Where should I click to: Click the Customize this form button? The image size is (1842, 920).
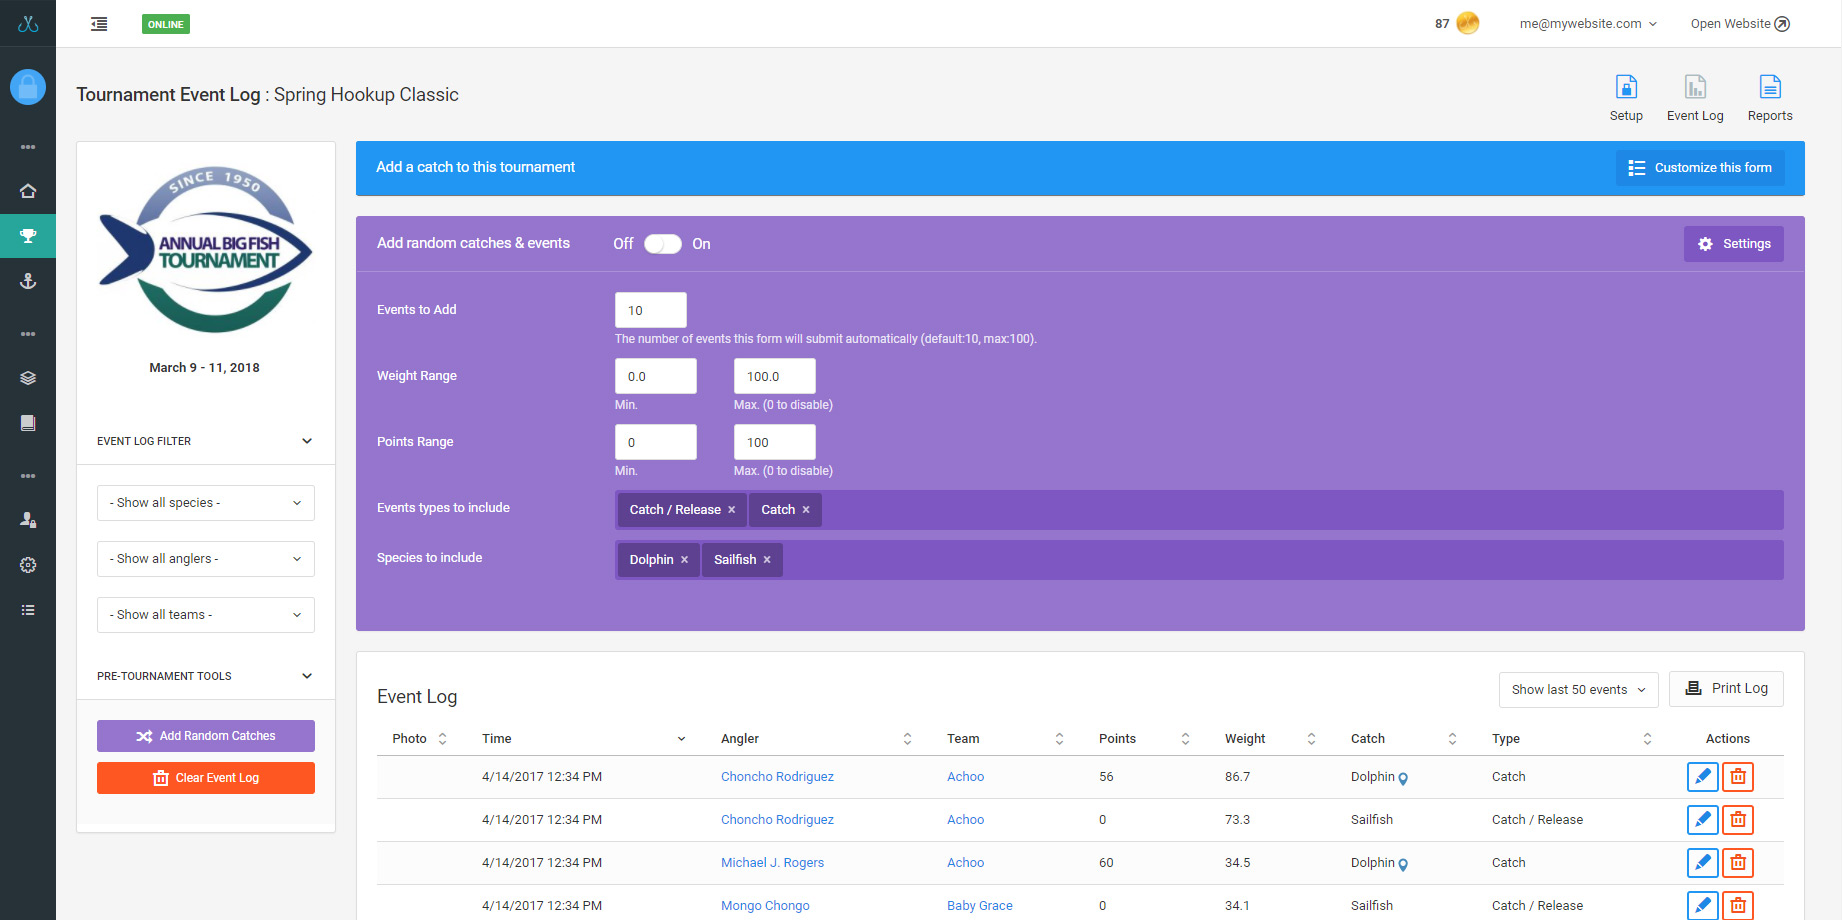click(1700, 168)
